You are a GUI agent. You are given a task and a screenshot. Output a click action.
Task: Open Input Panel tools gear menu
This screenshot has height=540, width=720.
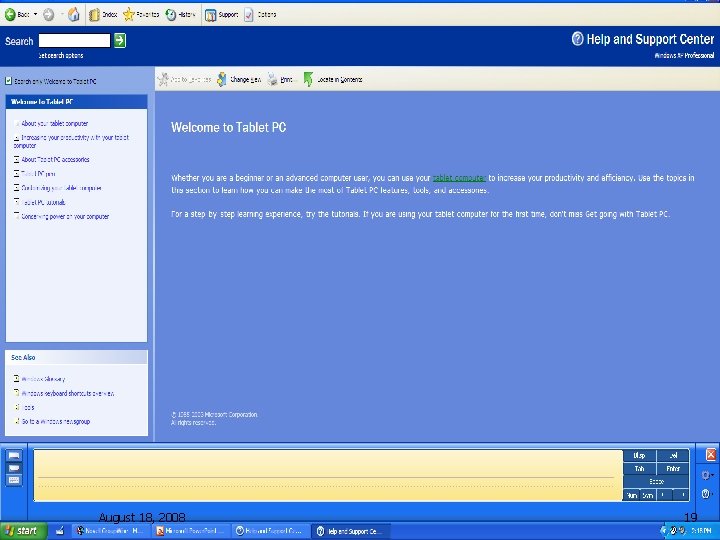[707, 475]
